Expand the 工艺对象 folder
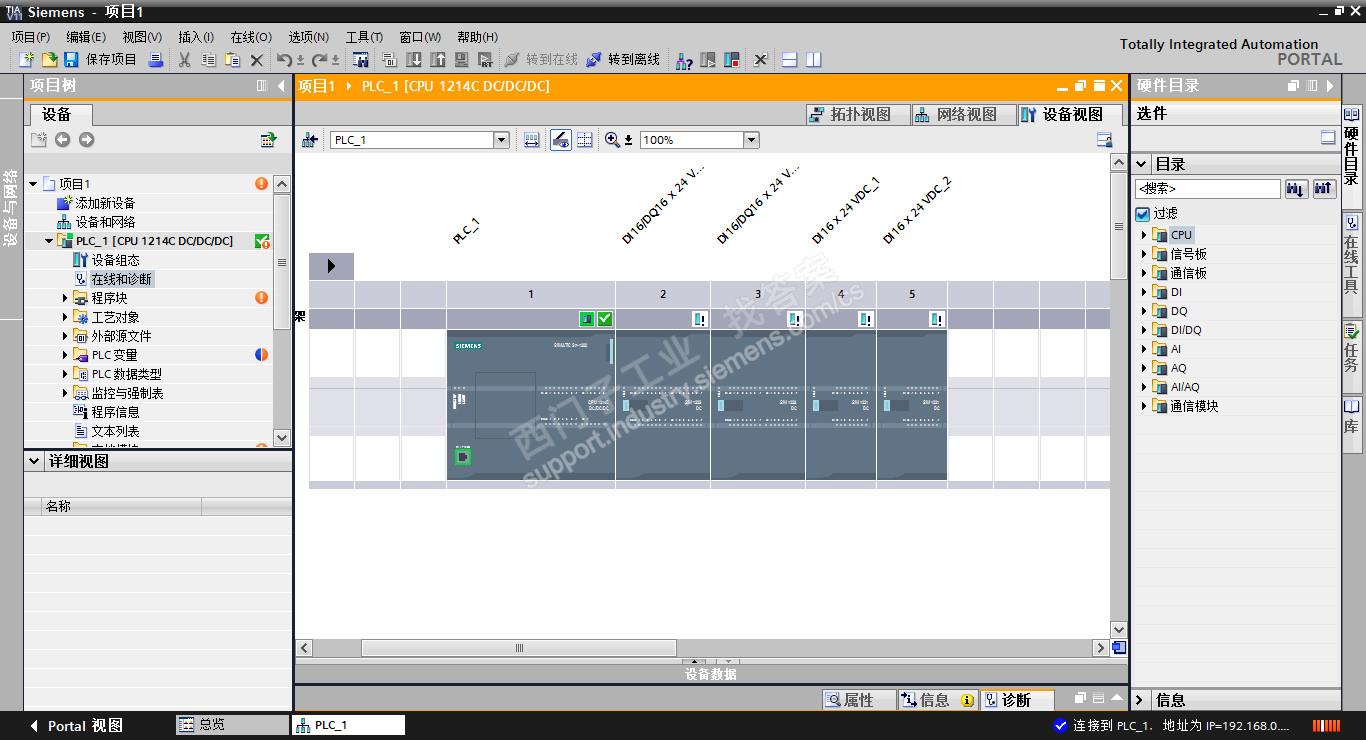The width and height of the screenshot is (1366, 740). click(65, 317)
